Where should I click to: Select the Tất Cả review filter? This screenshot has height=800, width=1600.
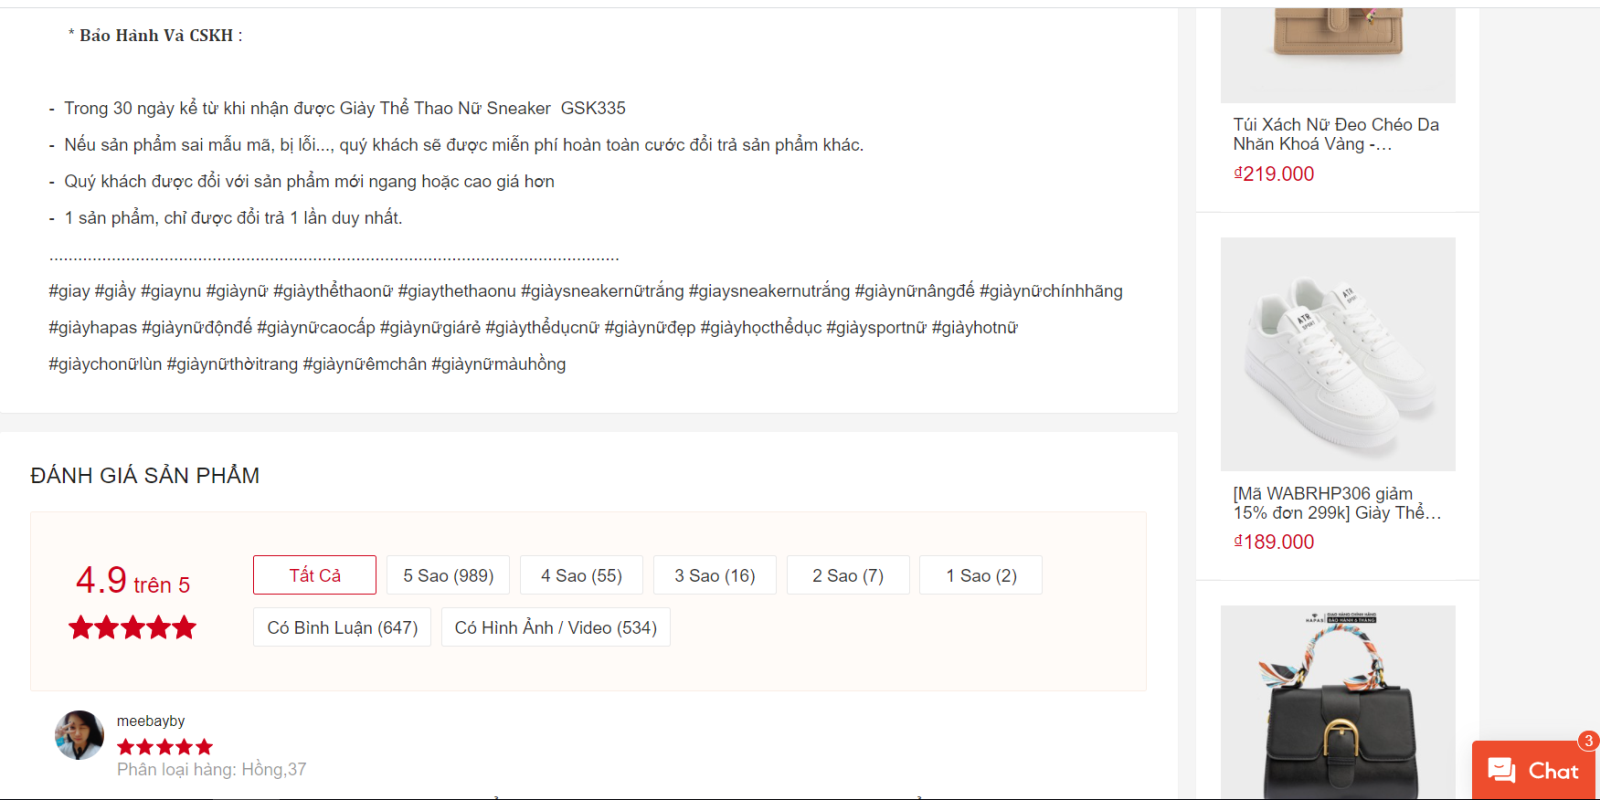(315, 575)
